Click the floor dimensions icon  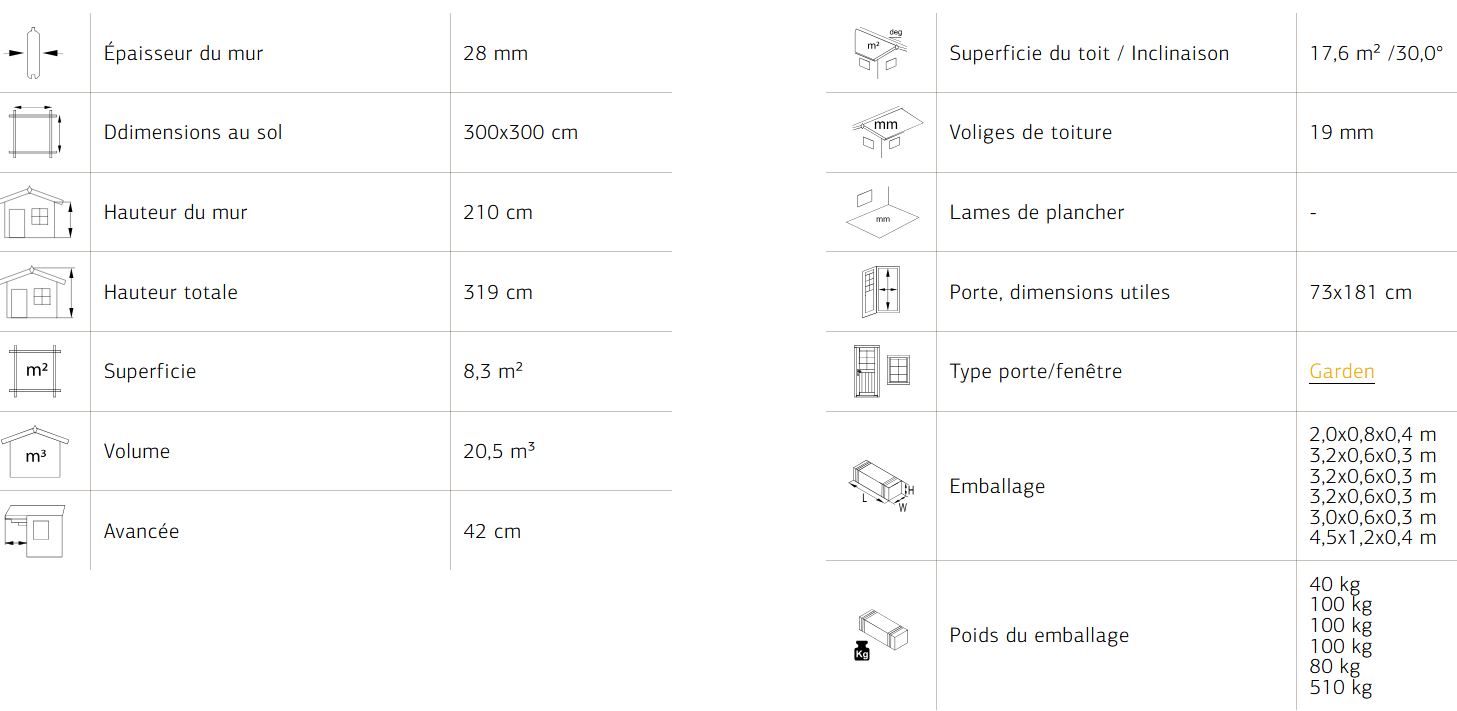[35, 132]
